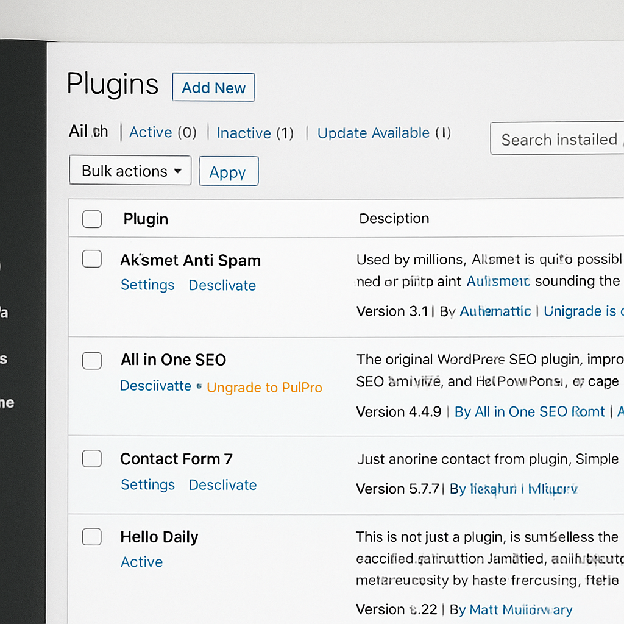
Task: Click the All in One SEO plugin name
Action: point(173,360)
